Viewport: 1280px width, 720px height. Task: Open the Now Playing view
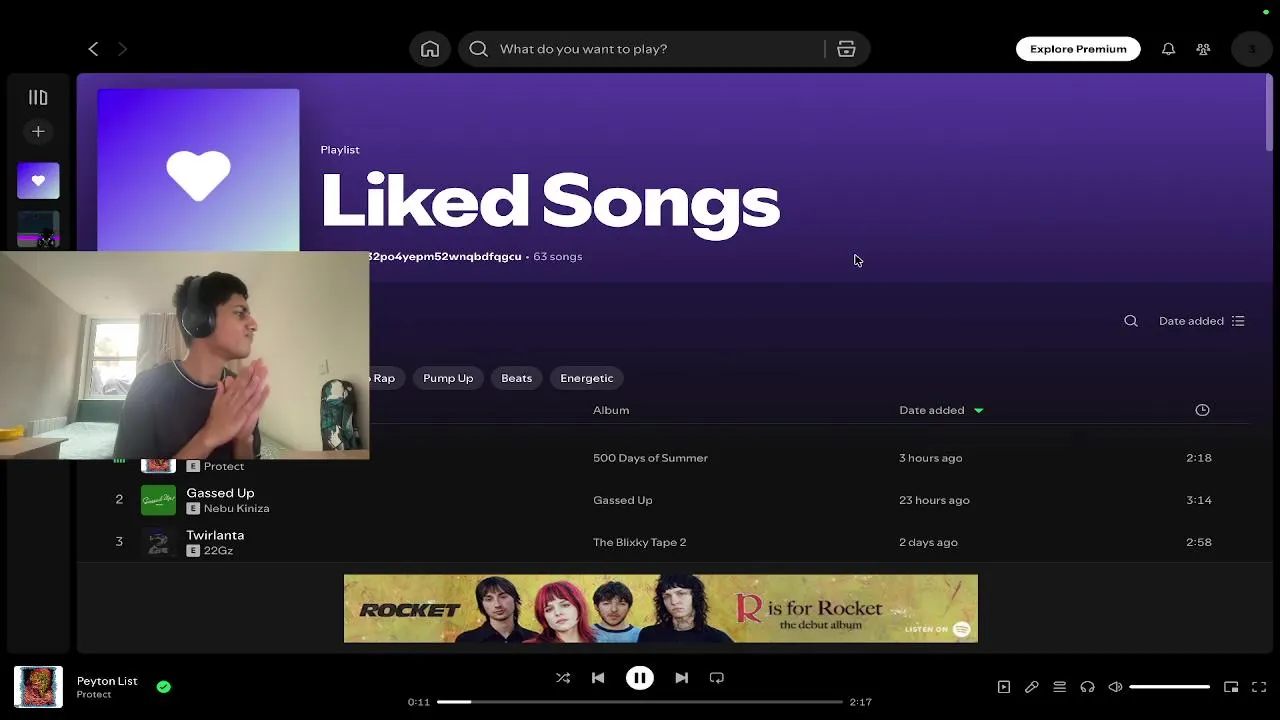coord(1004,687)
